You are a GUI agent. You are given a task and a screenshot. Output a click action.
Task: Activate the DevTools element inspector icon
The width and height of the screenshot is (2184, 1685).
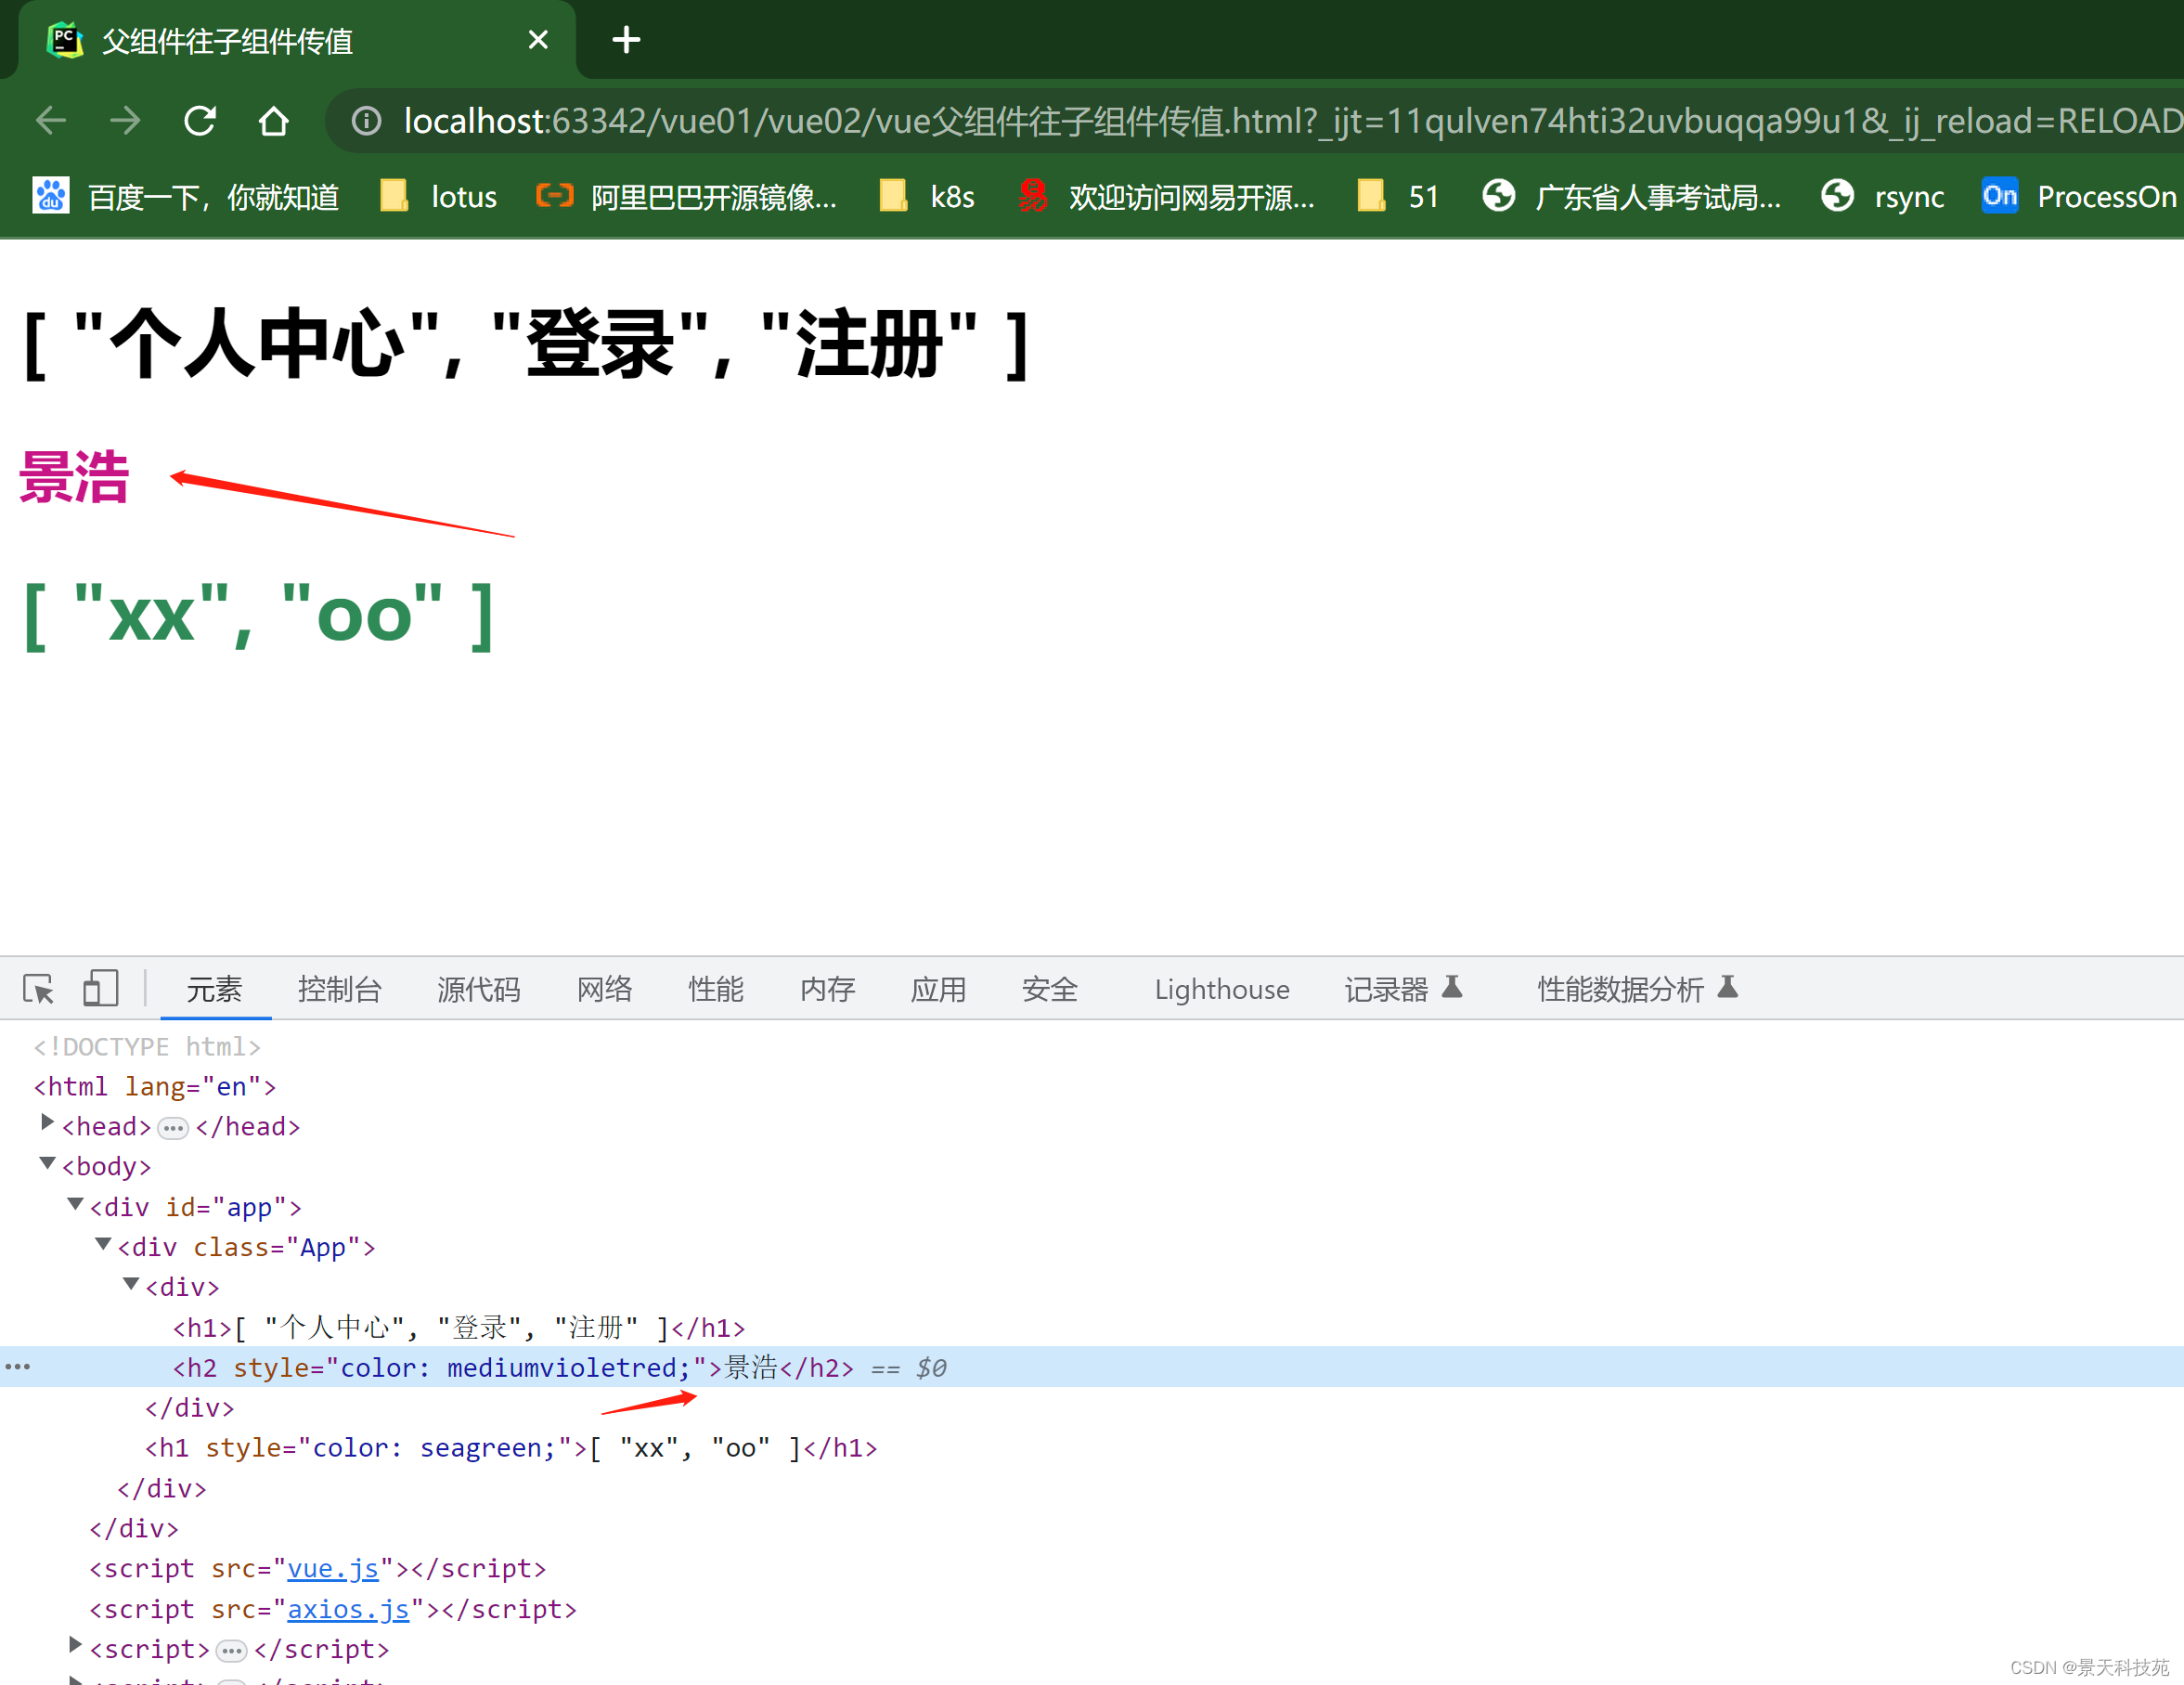38,988
